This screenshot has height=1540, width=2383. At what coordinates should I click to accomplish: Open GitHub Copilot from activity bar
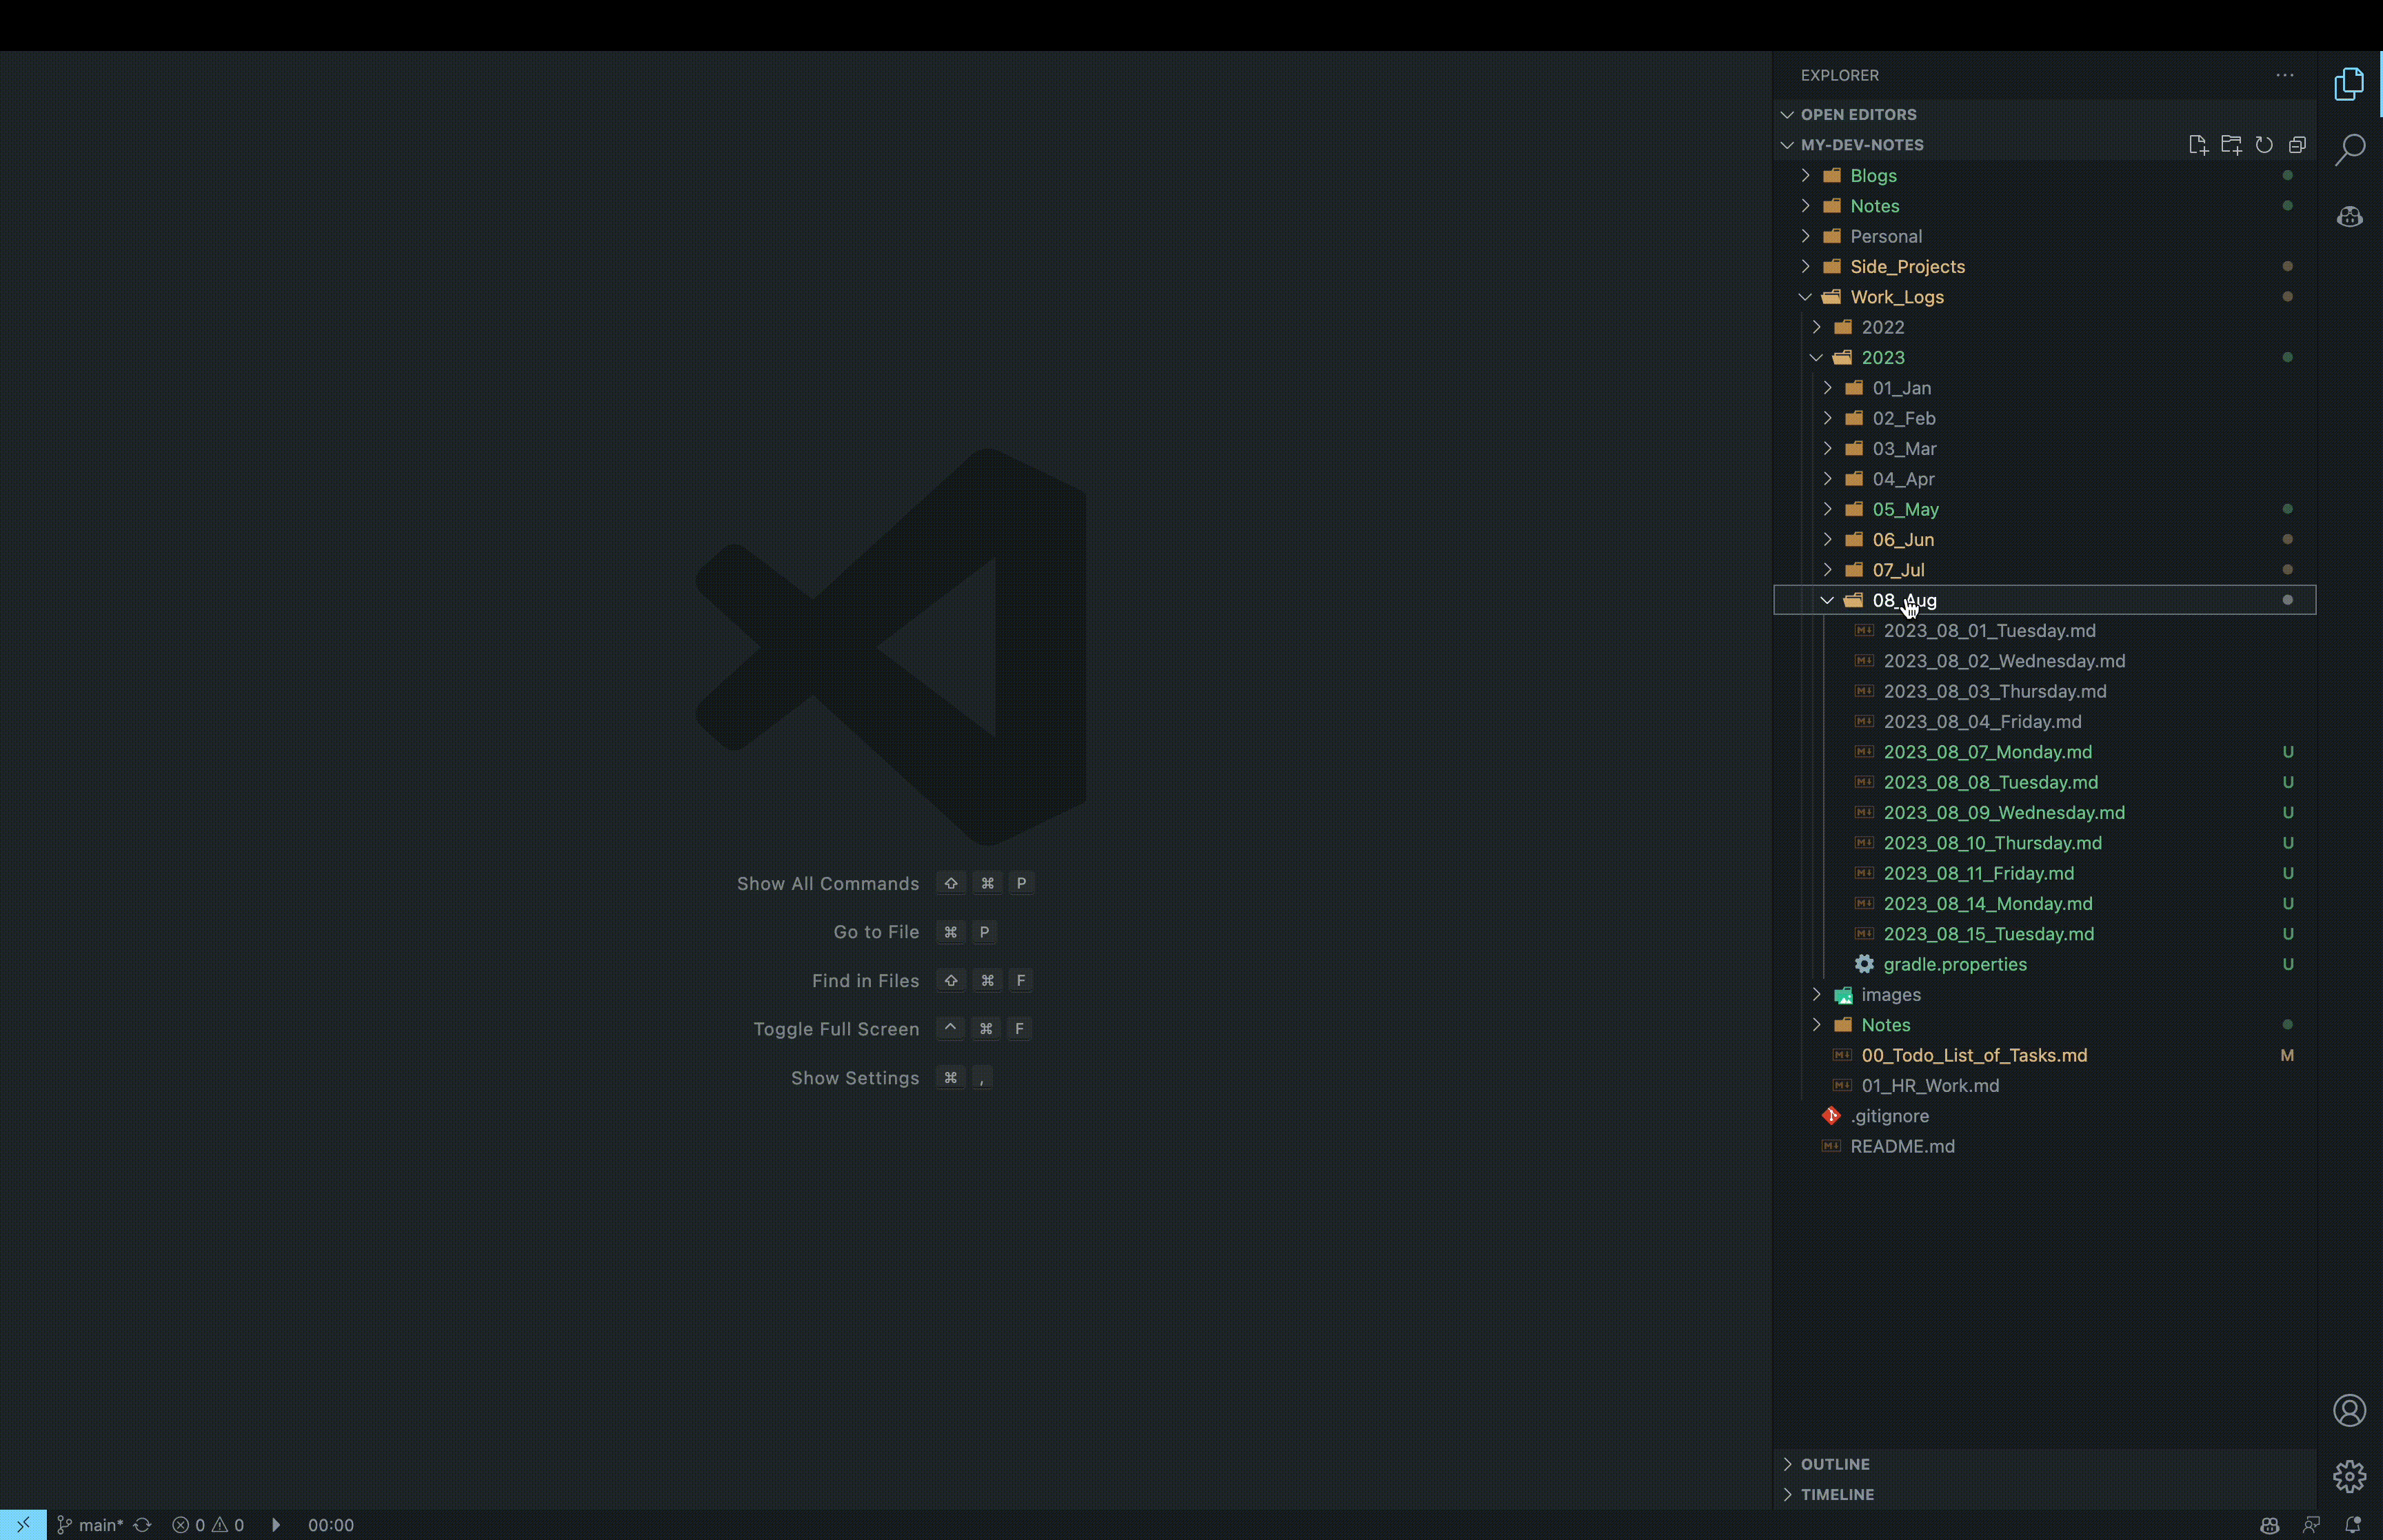click(x=2349, y=216)
